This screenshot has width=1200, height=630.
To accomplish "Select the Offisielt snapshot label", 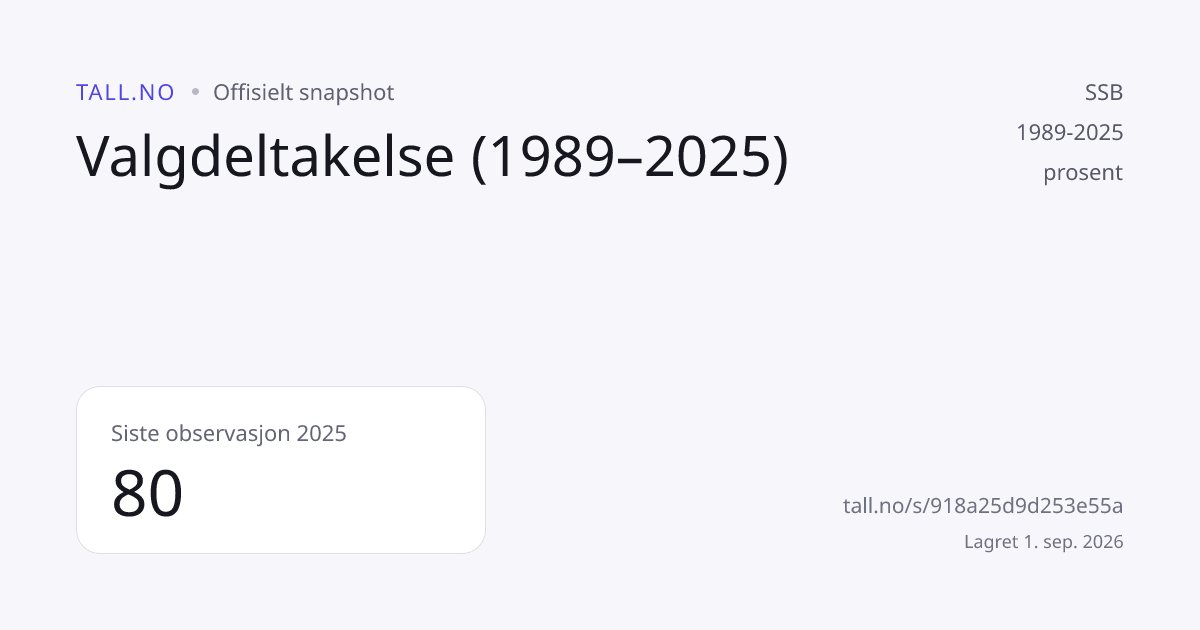I will tap(304, 93).
